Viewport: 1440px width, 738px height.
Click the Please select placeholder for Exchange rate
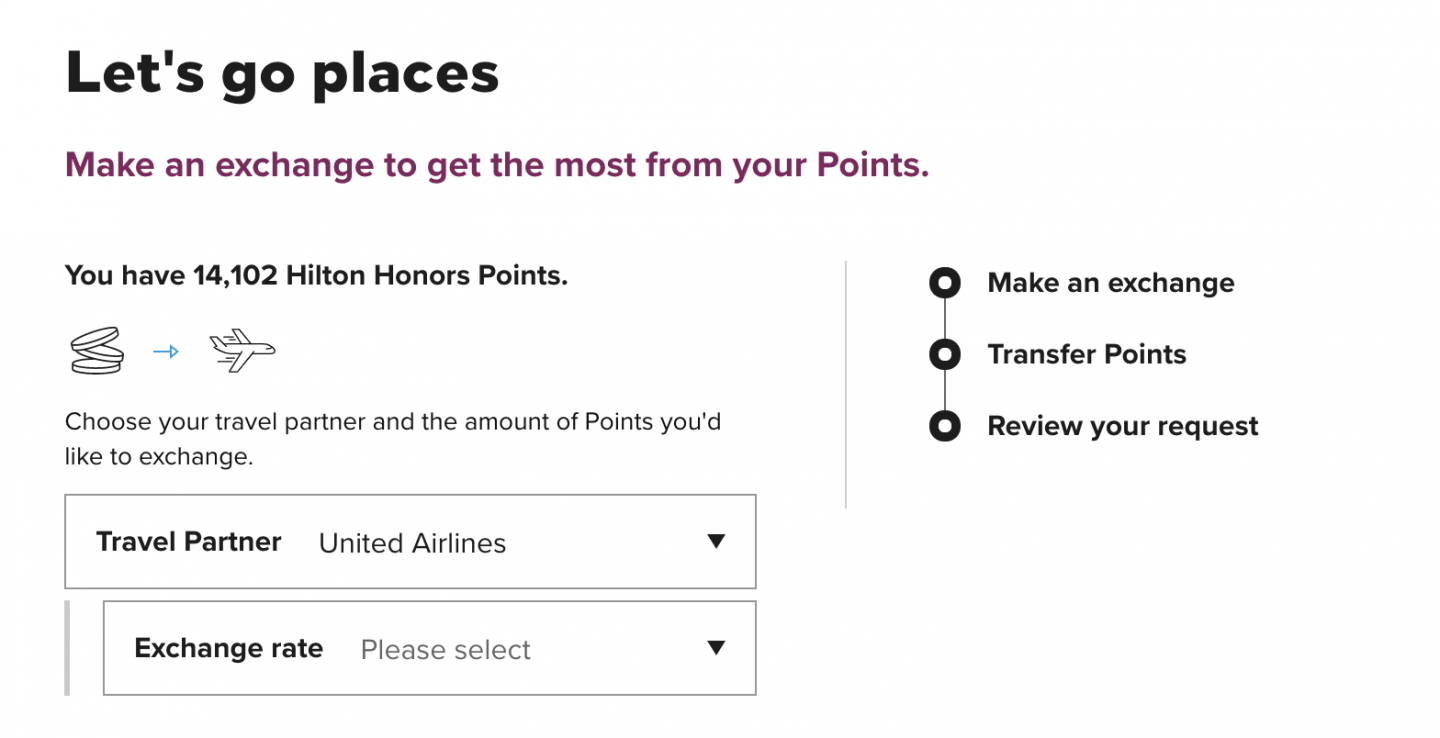click(x=445, y=650)
